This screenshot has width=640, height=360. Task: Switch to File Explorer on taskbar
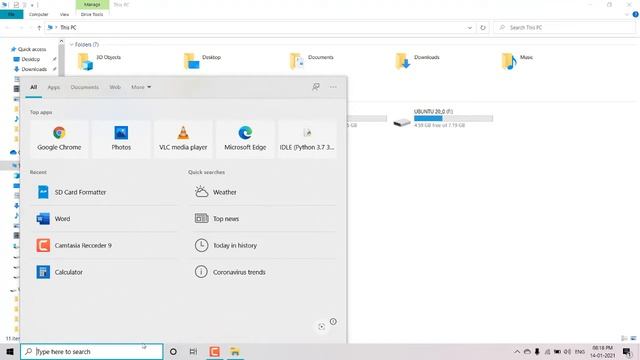click(x=235, y=351)
